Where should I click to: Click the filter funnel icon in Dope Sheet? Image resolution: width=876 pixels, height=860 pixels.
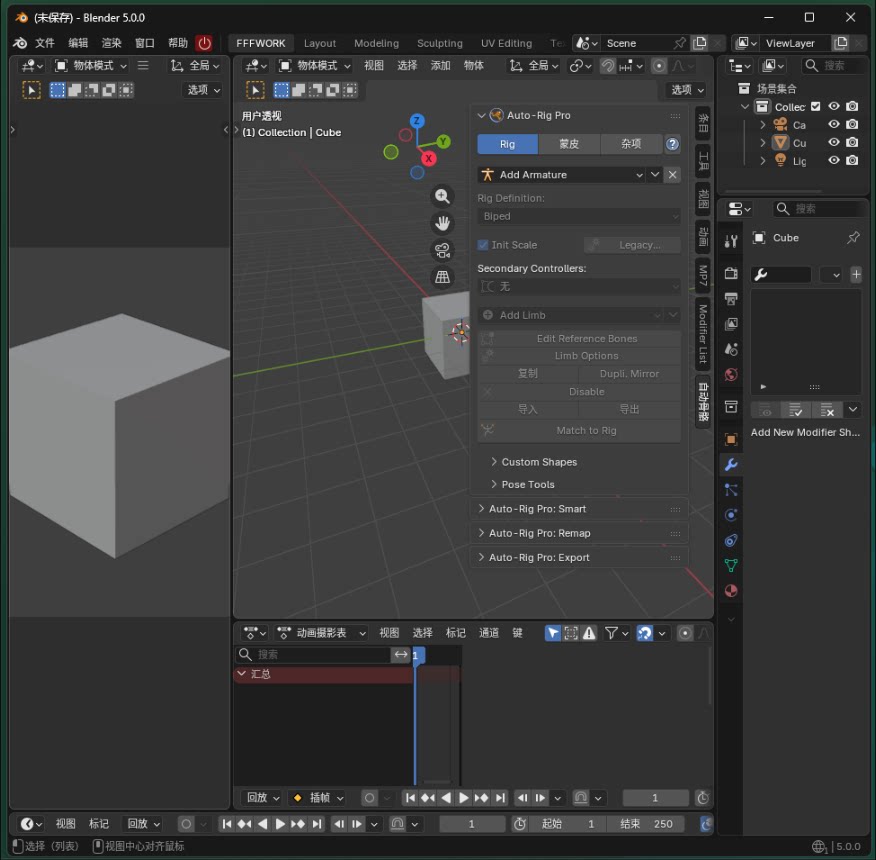click(x=611, y=632)
